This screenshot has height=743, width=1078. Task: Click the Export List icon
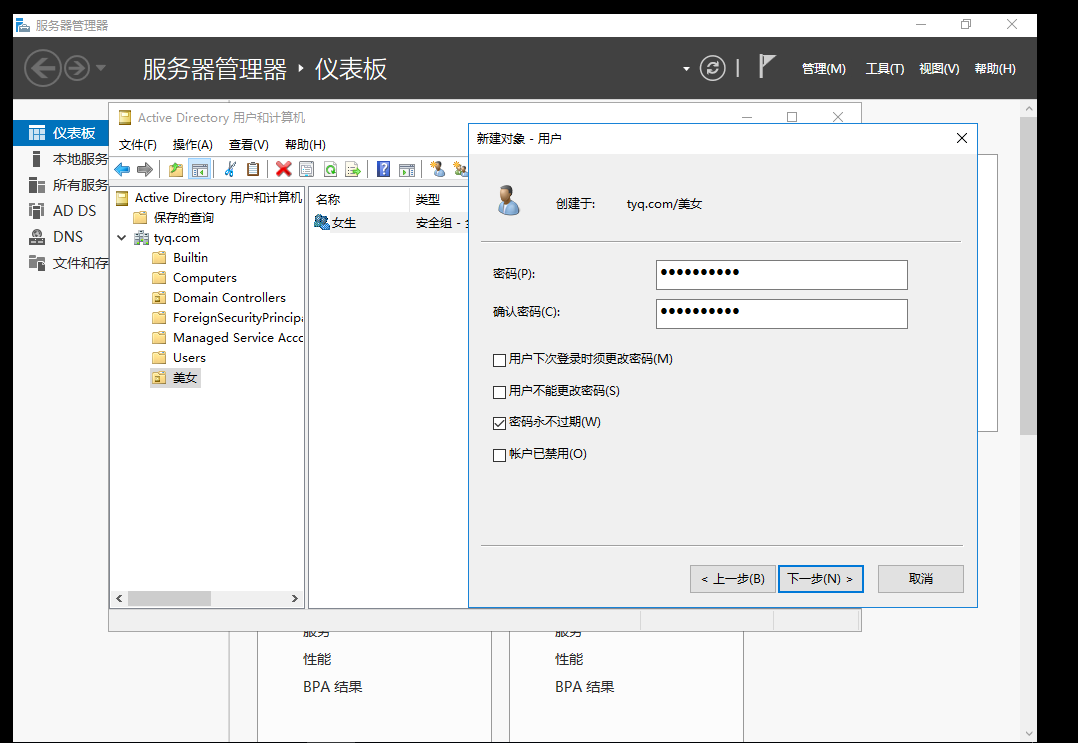tap(353, 169)
